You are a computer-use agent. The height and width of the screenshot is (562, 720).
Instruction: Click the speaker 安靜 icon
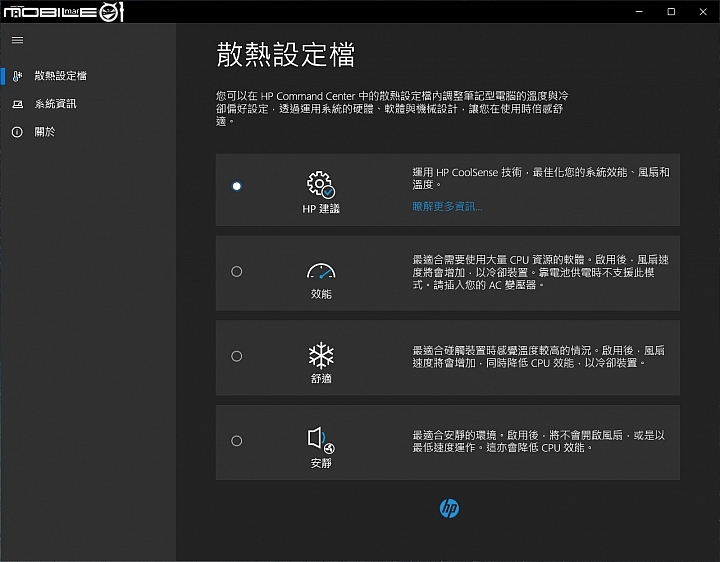pyautogui.click(x=321, y=440)
